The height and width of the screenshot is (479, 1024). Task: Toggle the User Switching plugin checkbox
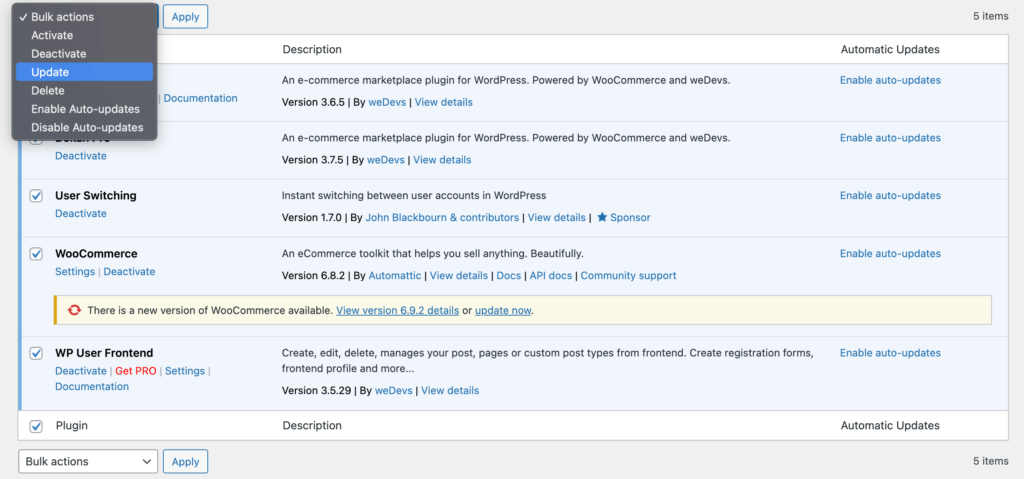tap(37, 195)
